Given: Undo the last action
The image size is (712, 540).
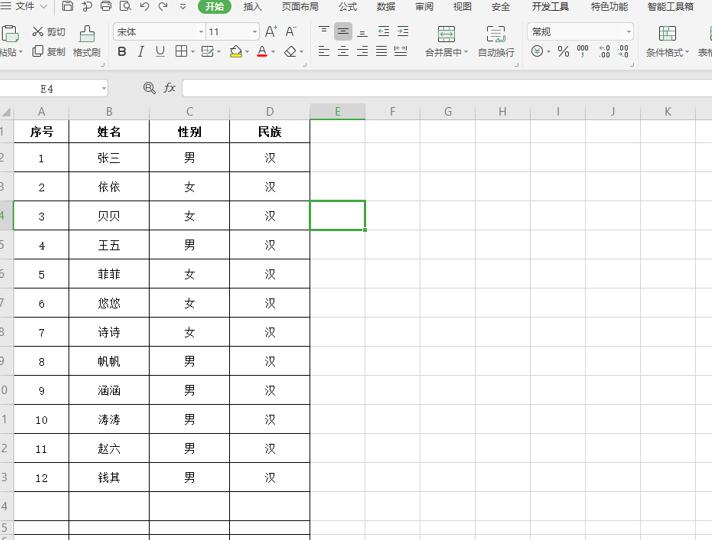Looking at the screenshot, I should [x=144, y=6].
